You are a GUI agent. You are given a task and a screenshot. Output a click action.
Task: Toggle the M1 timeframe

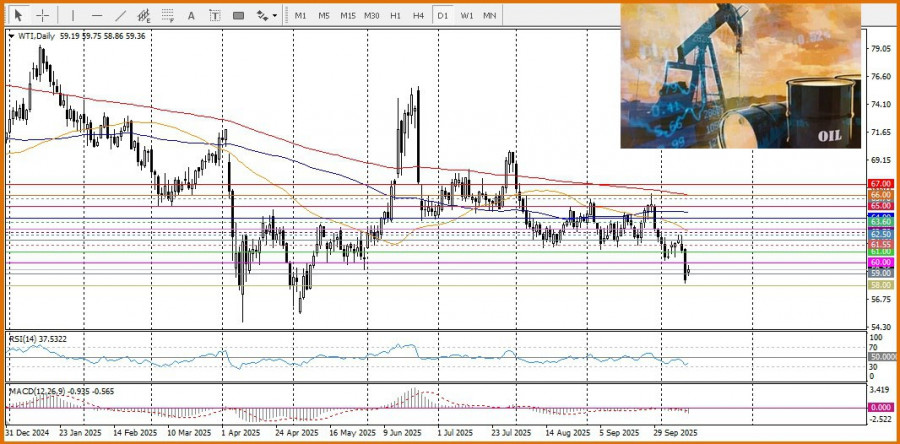tap(300, 15)
